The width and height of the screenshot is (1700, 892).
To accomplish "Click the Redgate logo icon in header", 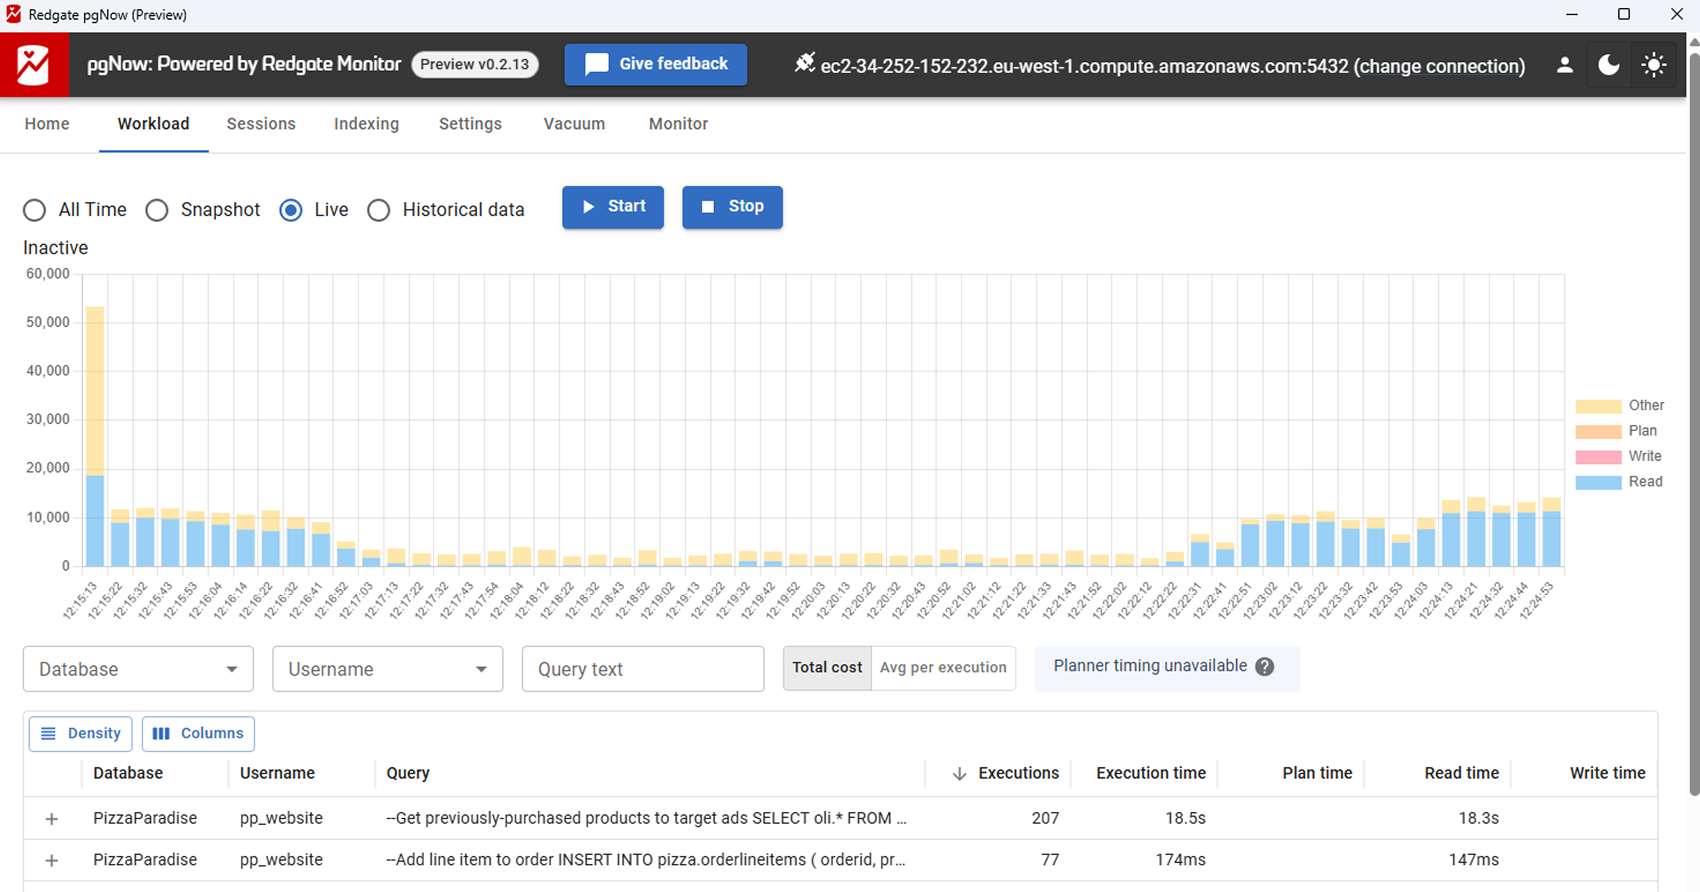I will (x=34, y=65).
